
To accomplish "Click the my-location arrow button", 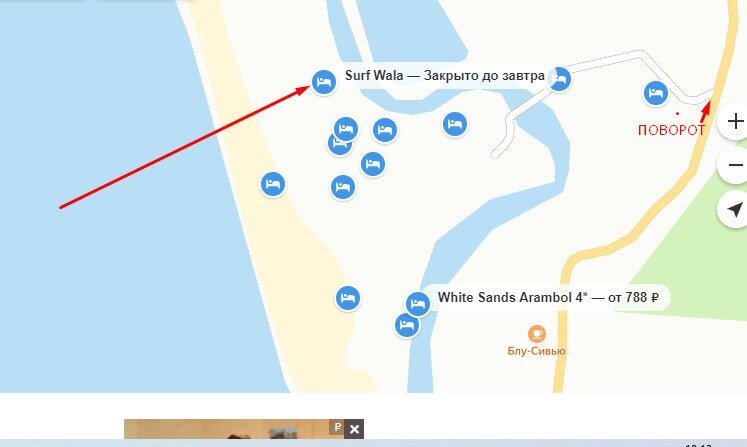I will pyautogui.click(x=735, y=209).
